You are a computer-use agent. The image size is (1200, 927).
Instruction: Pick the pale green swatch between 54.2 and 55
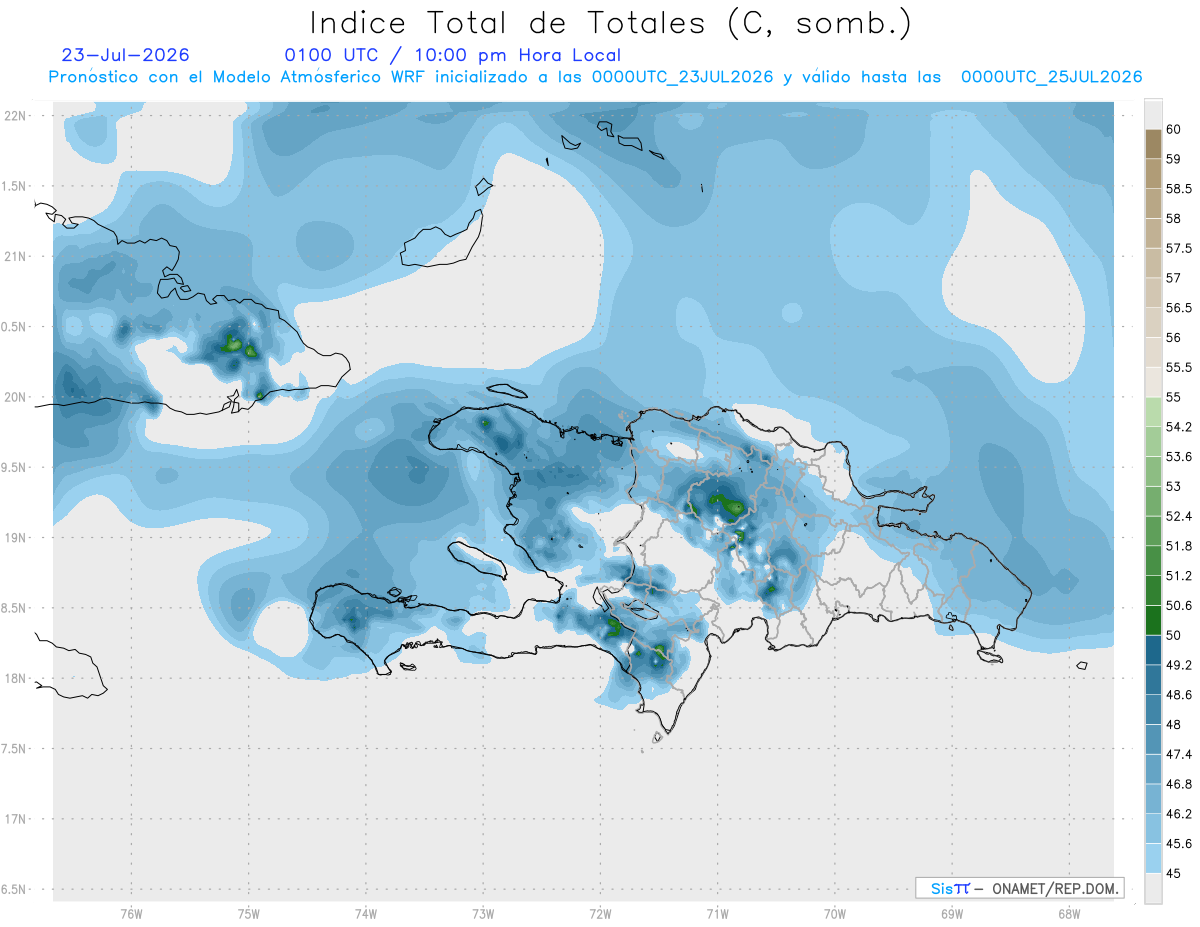pyautogui.click(x=1153, y=412)
